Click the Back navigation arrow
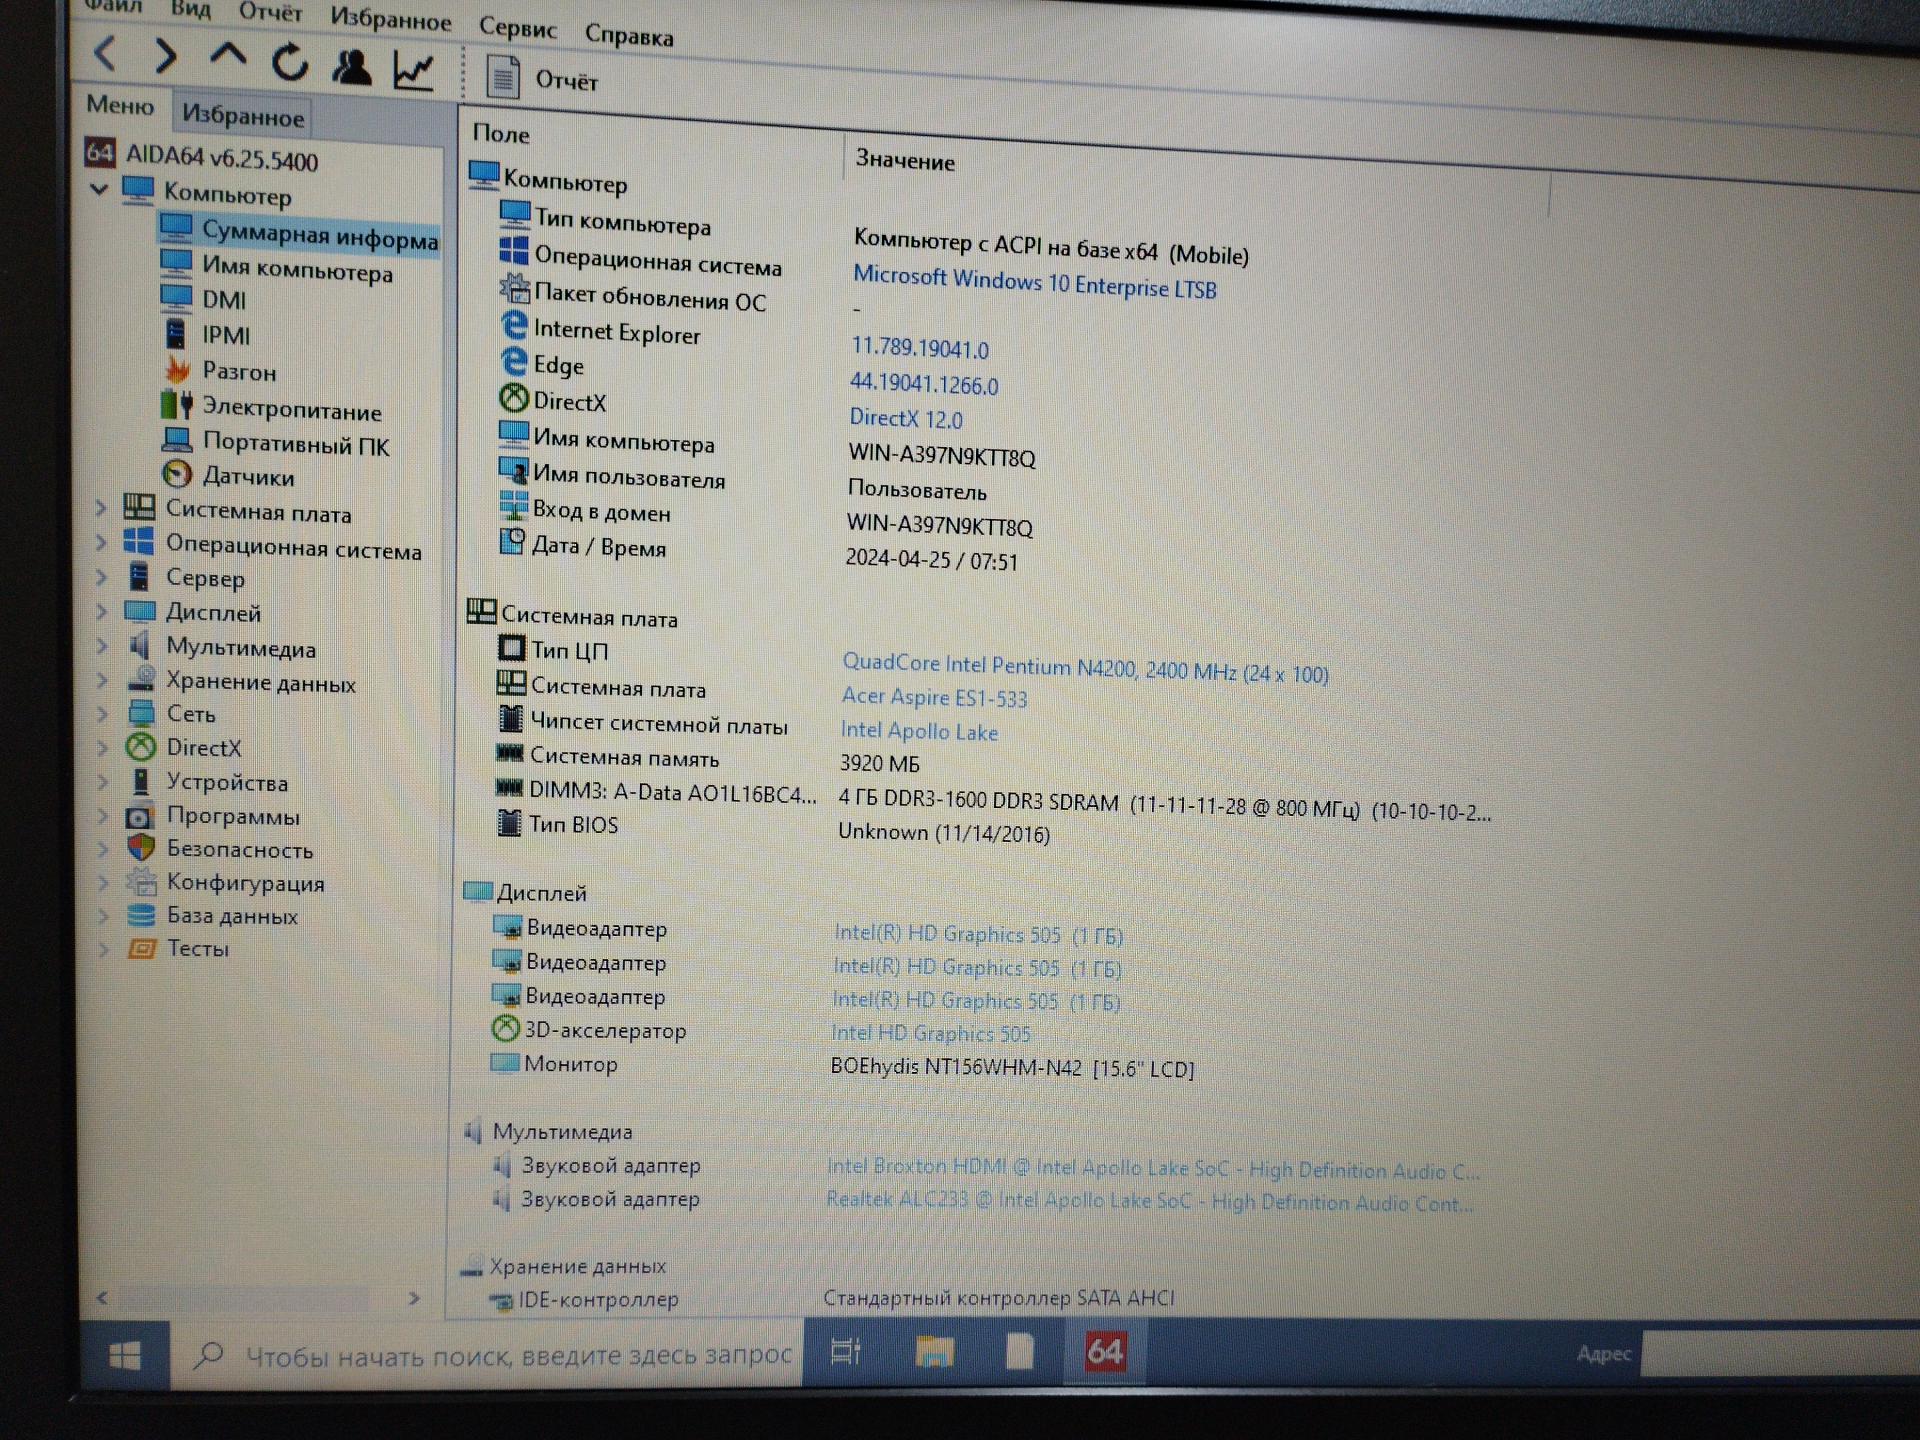Screen dimensions: 1920x1440 coord(106,52)
